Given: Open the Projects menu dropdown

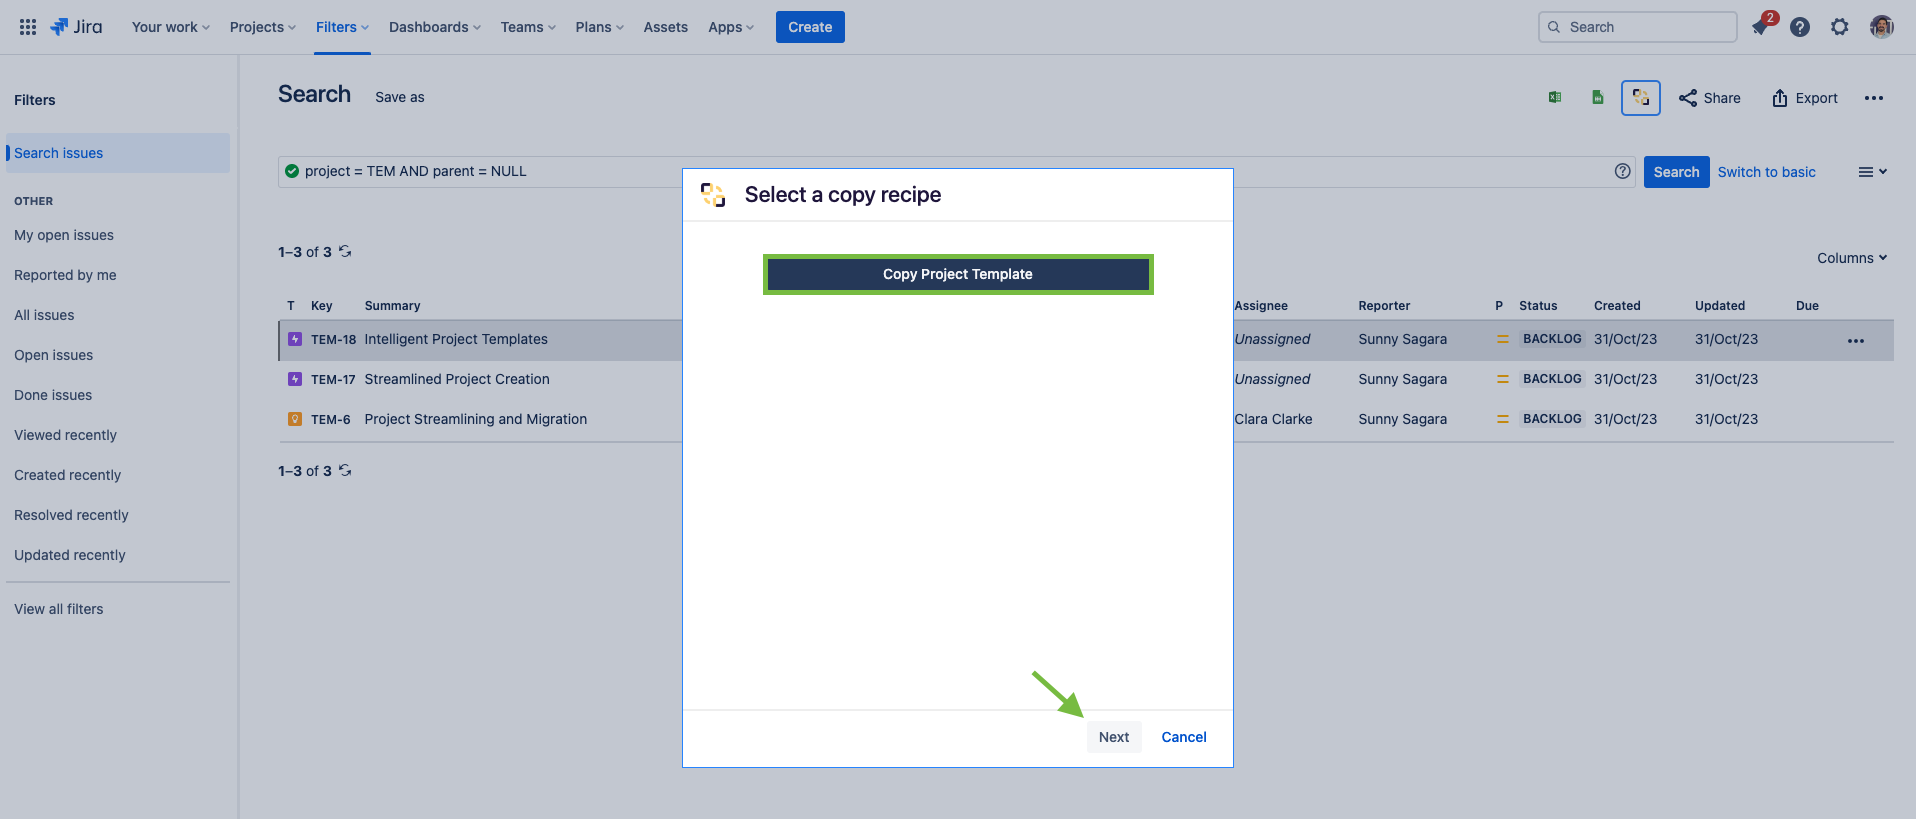Looking at the screenshot, I should 262,27.
